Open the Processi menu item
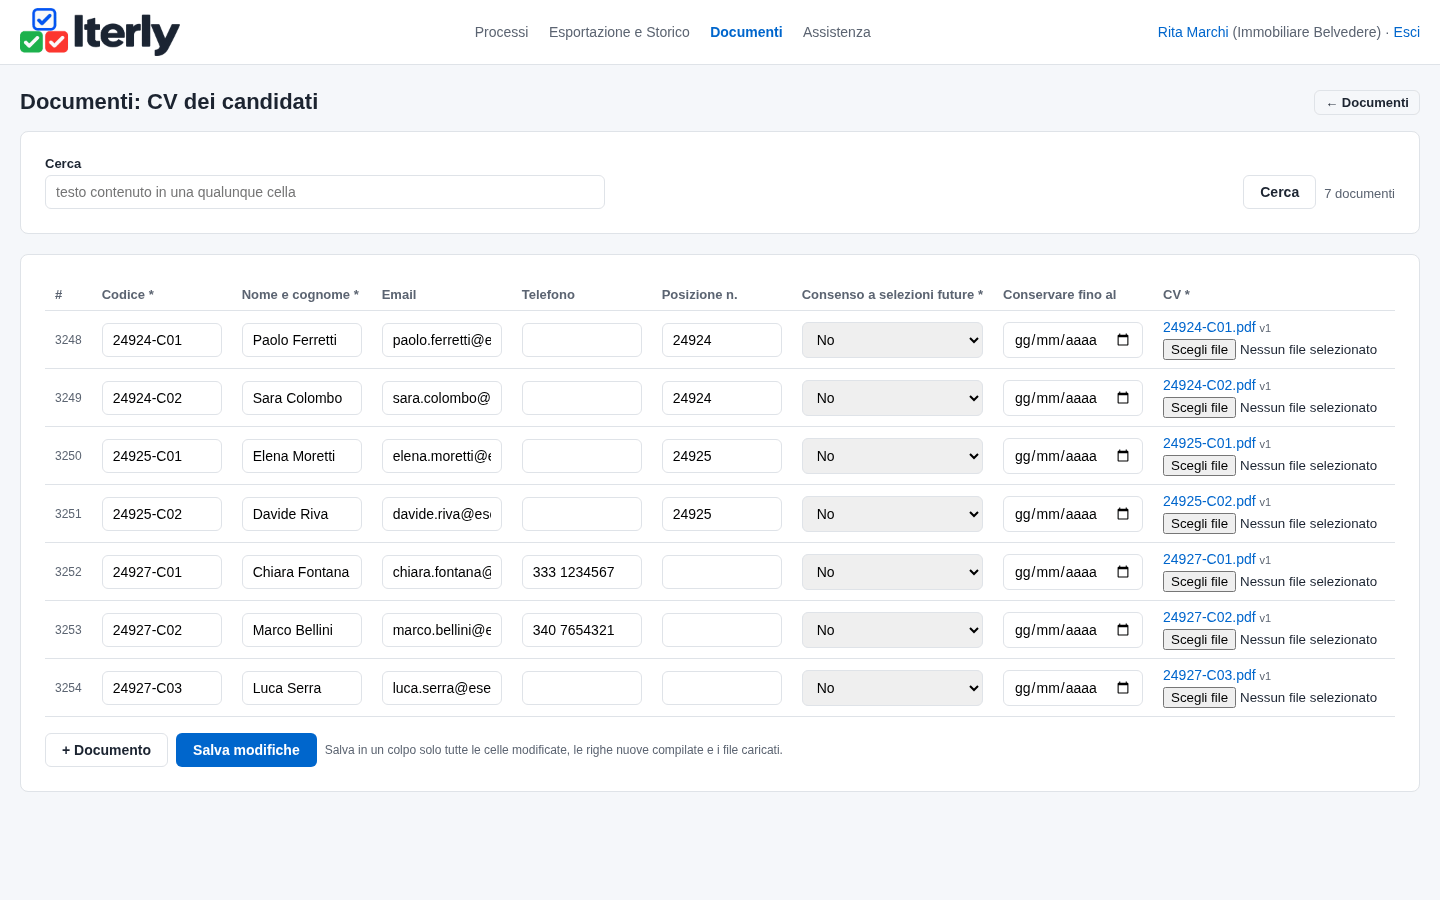This screenshot has width=1440, height=900. pos(501,32)
